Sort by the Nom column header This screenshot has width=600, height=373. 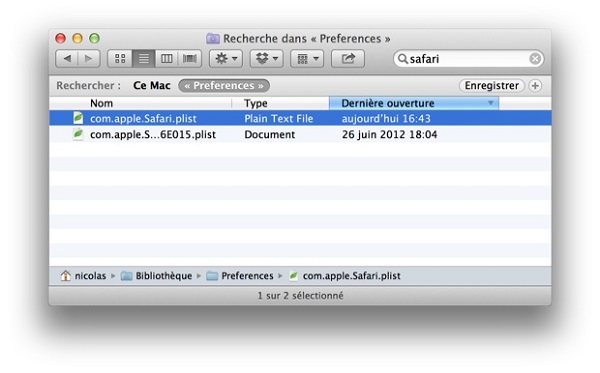(140, 103)
